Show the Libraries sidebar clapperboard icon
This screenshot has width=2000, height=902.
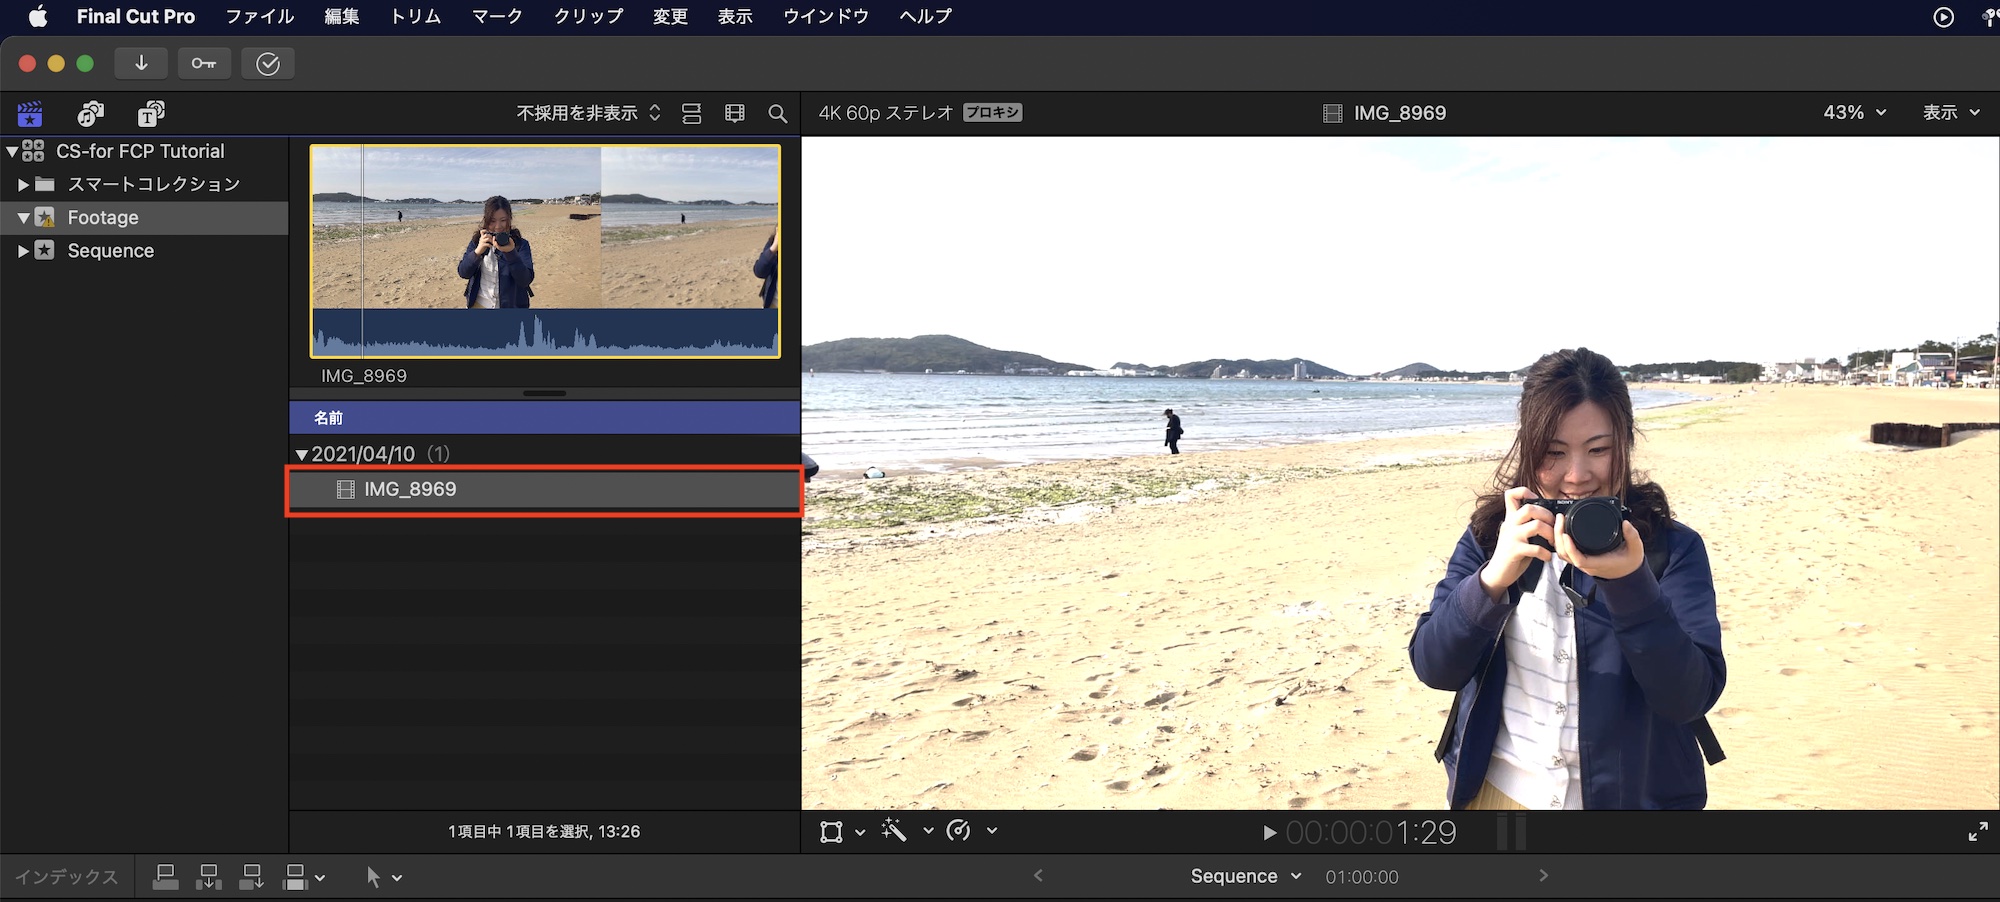(x=30, y=114)
